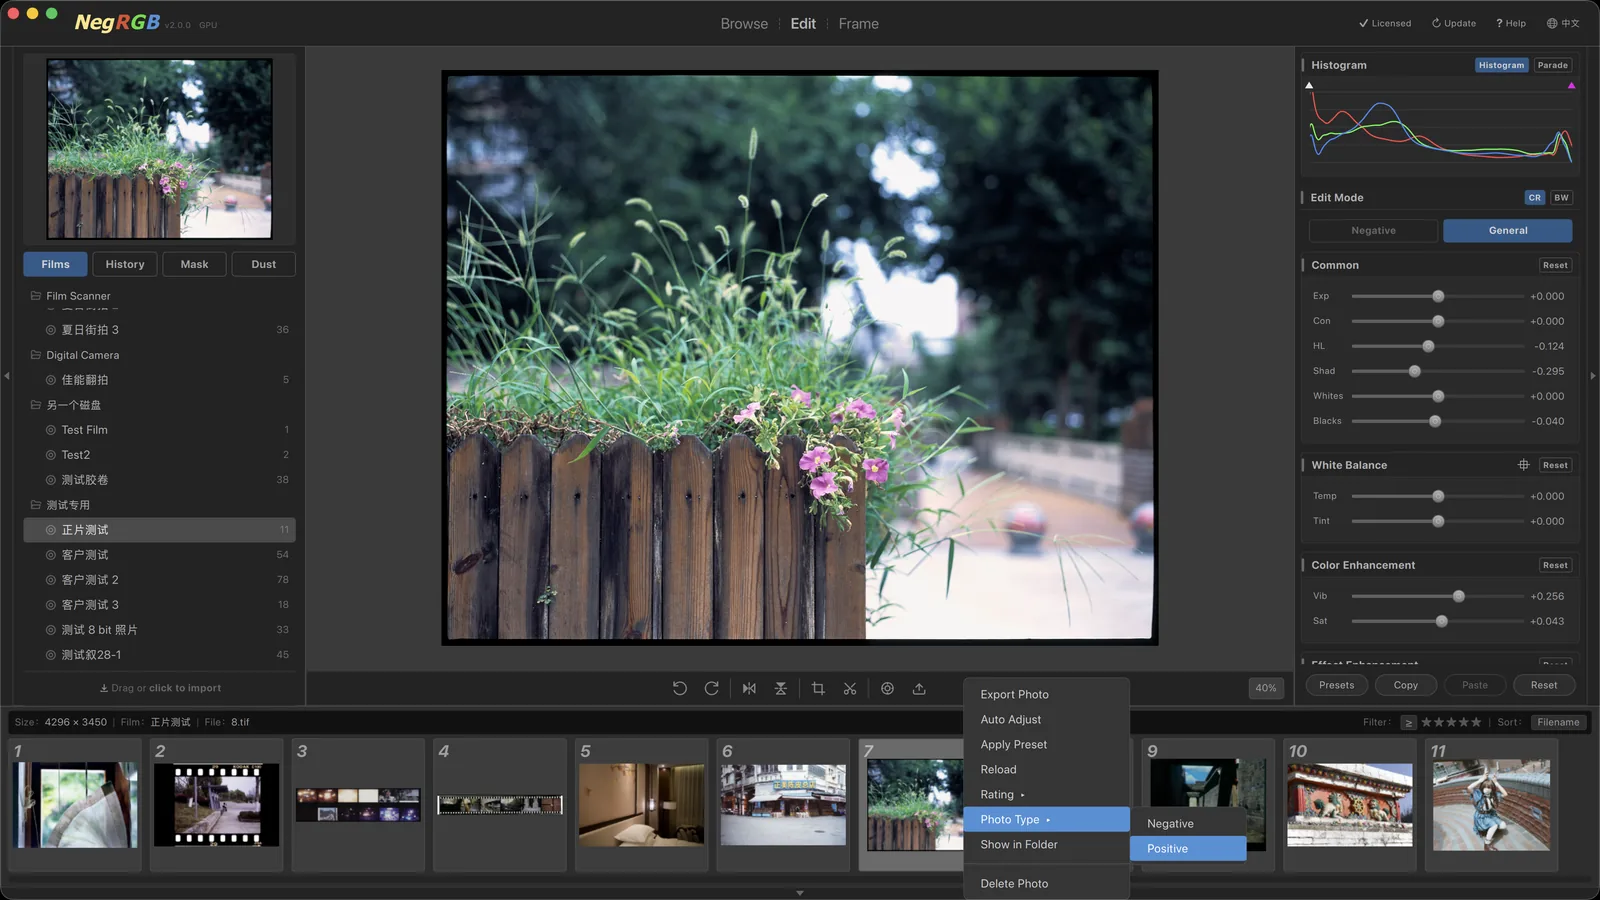Click the scissors icon in toolbar
Screen dimensions: 1600x900
point(850,688)
